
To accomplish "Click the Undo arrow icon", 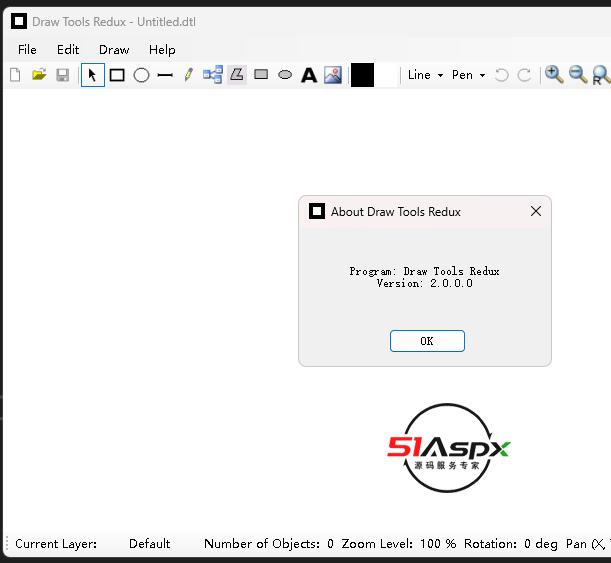I will pyautogui.click(x=502, y=75).
